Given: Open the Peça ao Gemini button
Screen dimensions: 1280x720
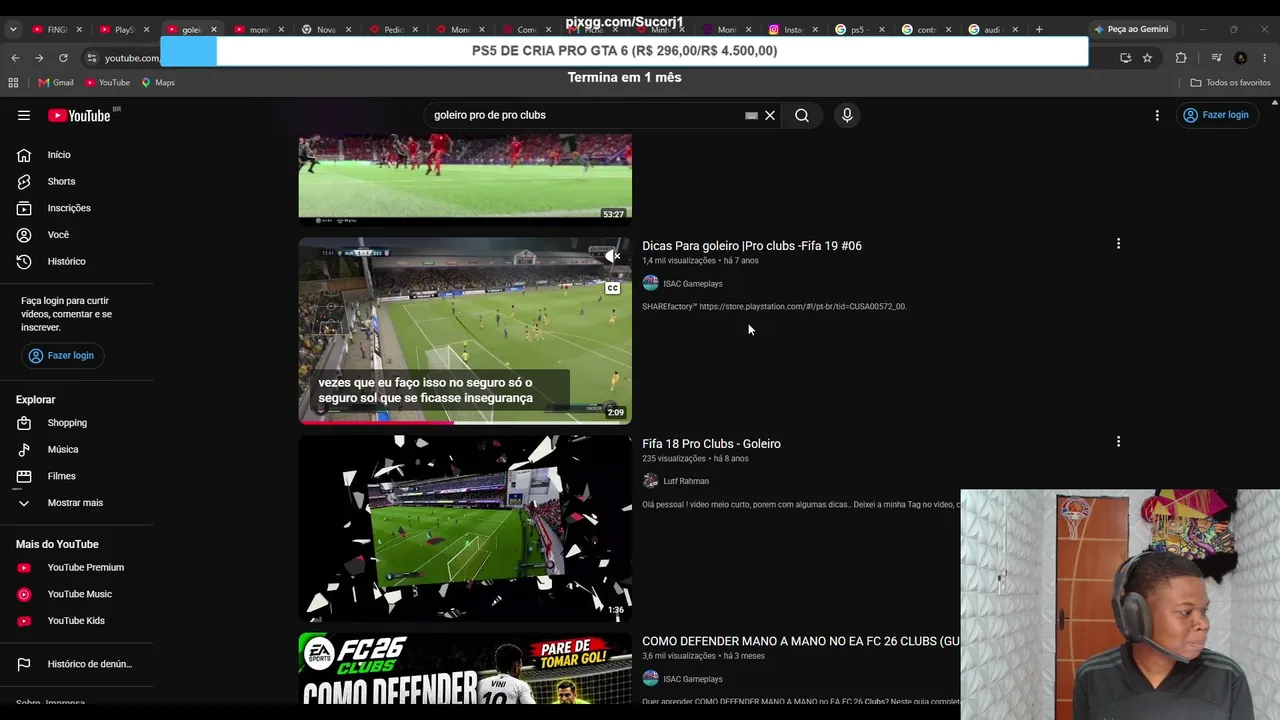Looking at the screenshot, I should 1131,29.
